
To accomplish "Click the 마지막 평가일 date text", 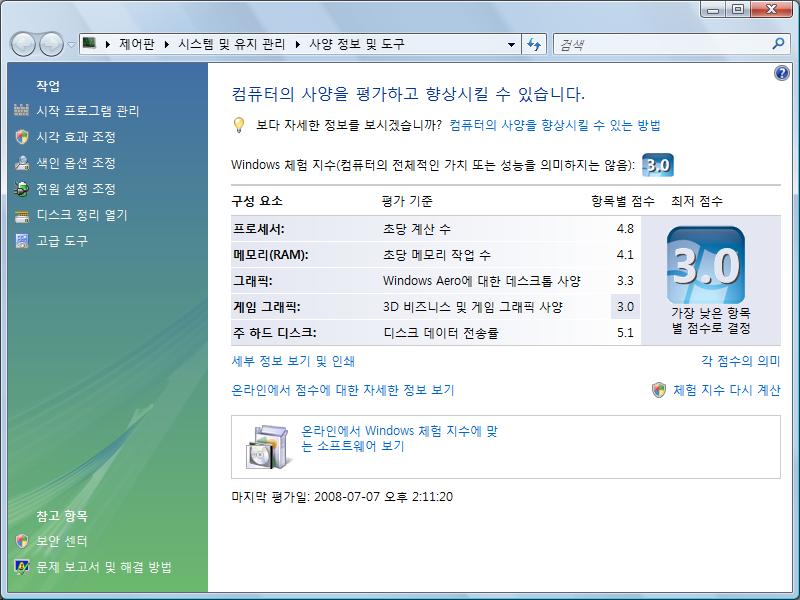I will tap(342, 497).
